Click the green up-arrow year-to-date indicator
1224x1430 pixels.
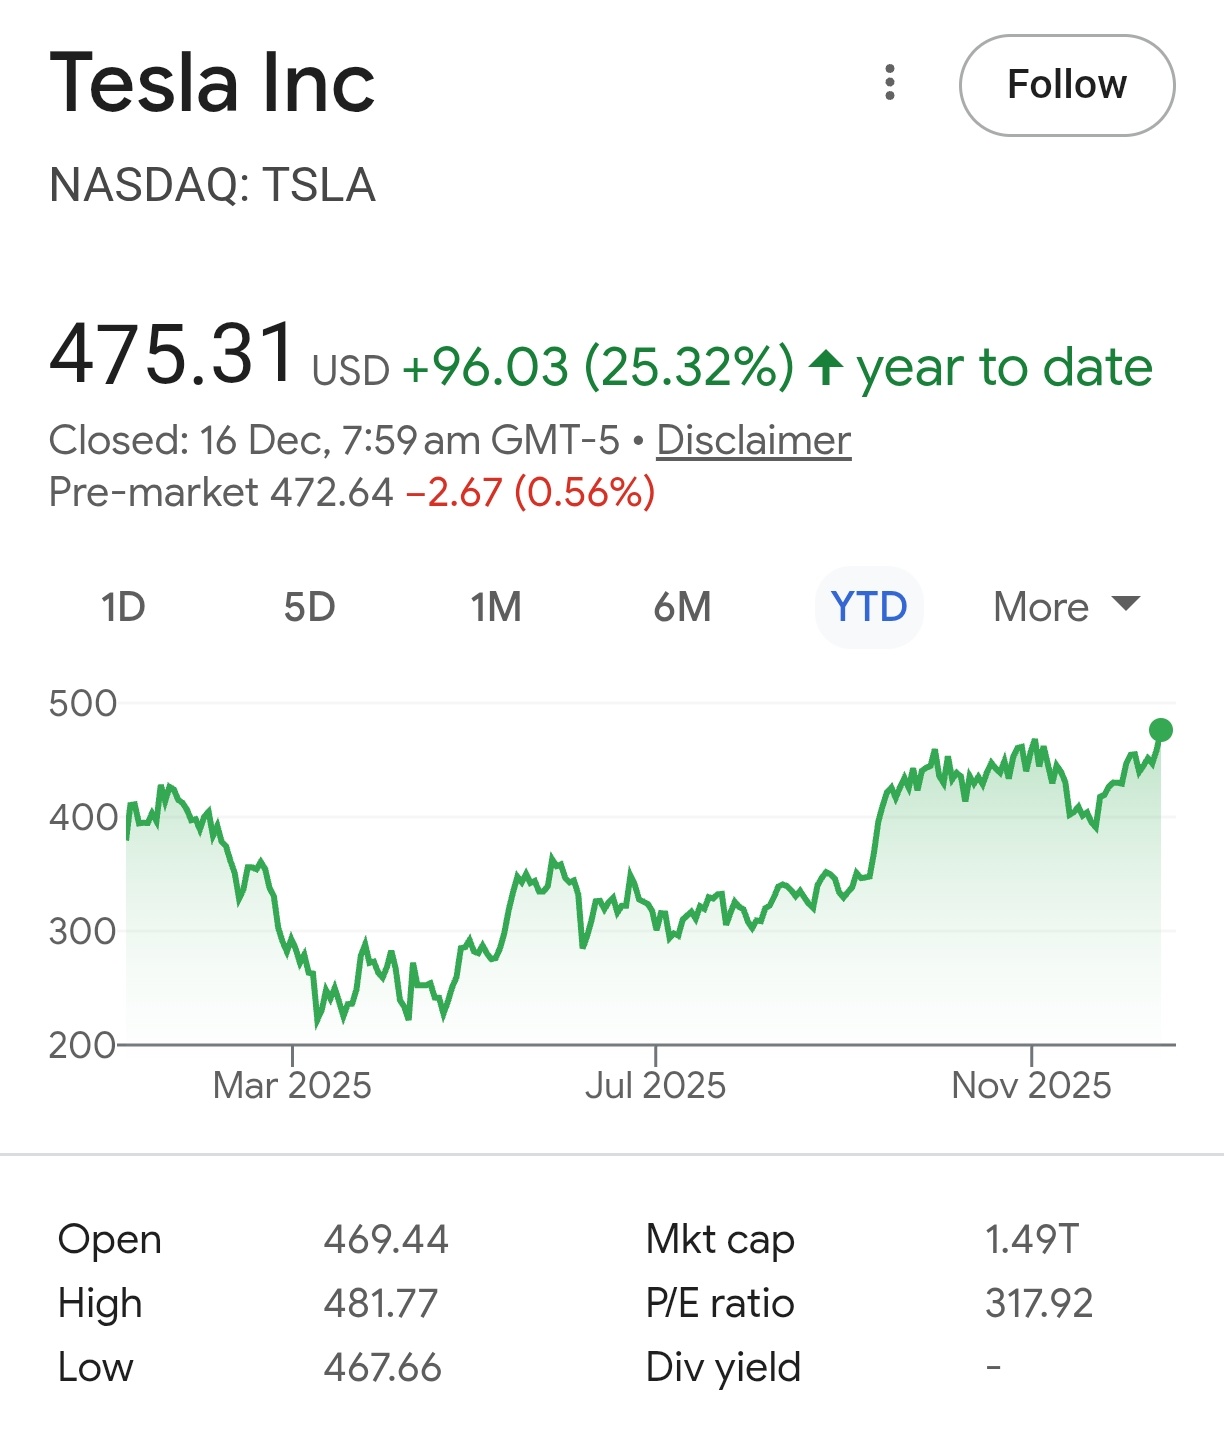pyautogui.click(x=826, y=367)
